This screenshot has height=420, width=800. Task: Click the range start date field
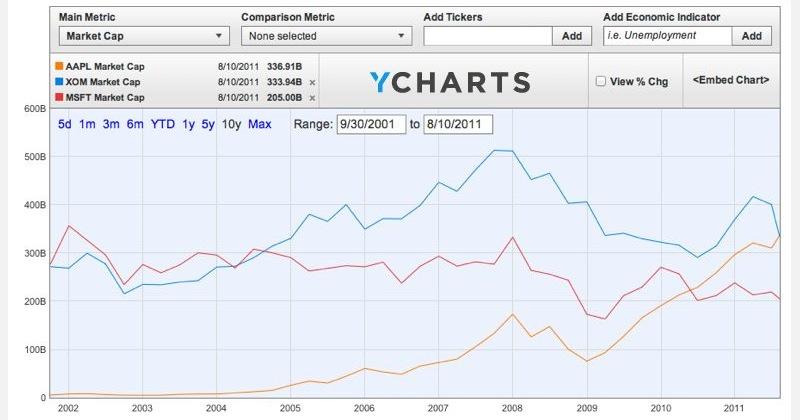[x=371, y=124]
